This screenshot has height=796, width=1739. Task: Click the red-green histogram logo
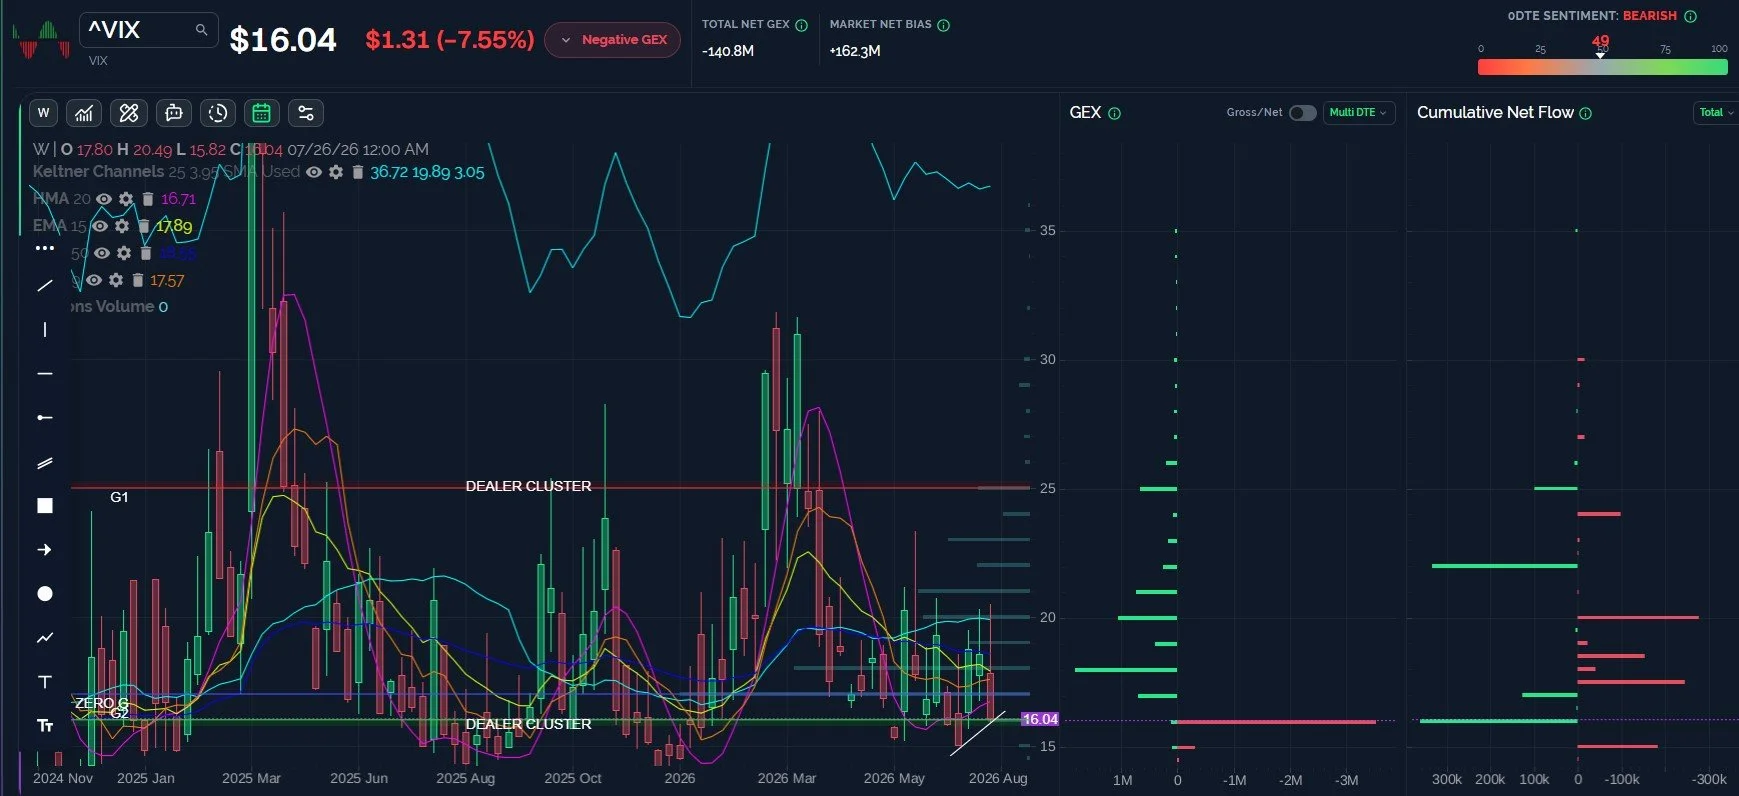tap(40, 40)
